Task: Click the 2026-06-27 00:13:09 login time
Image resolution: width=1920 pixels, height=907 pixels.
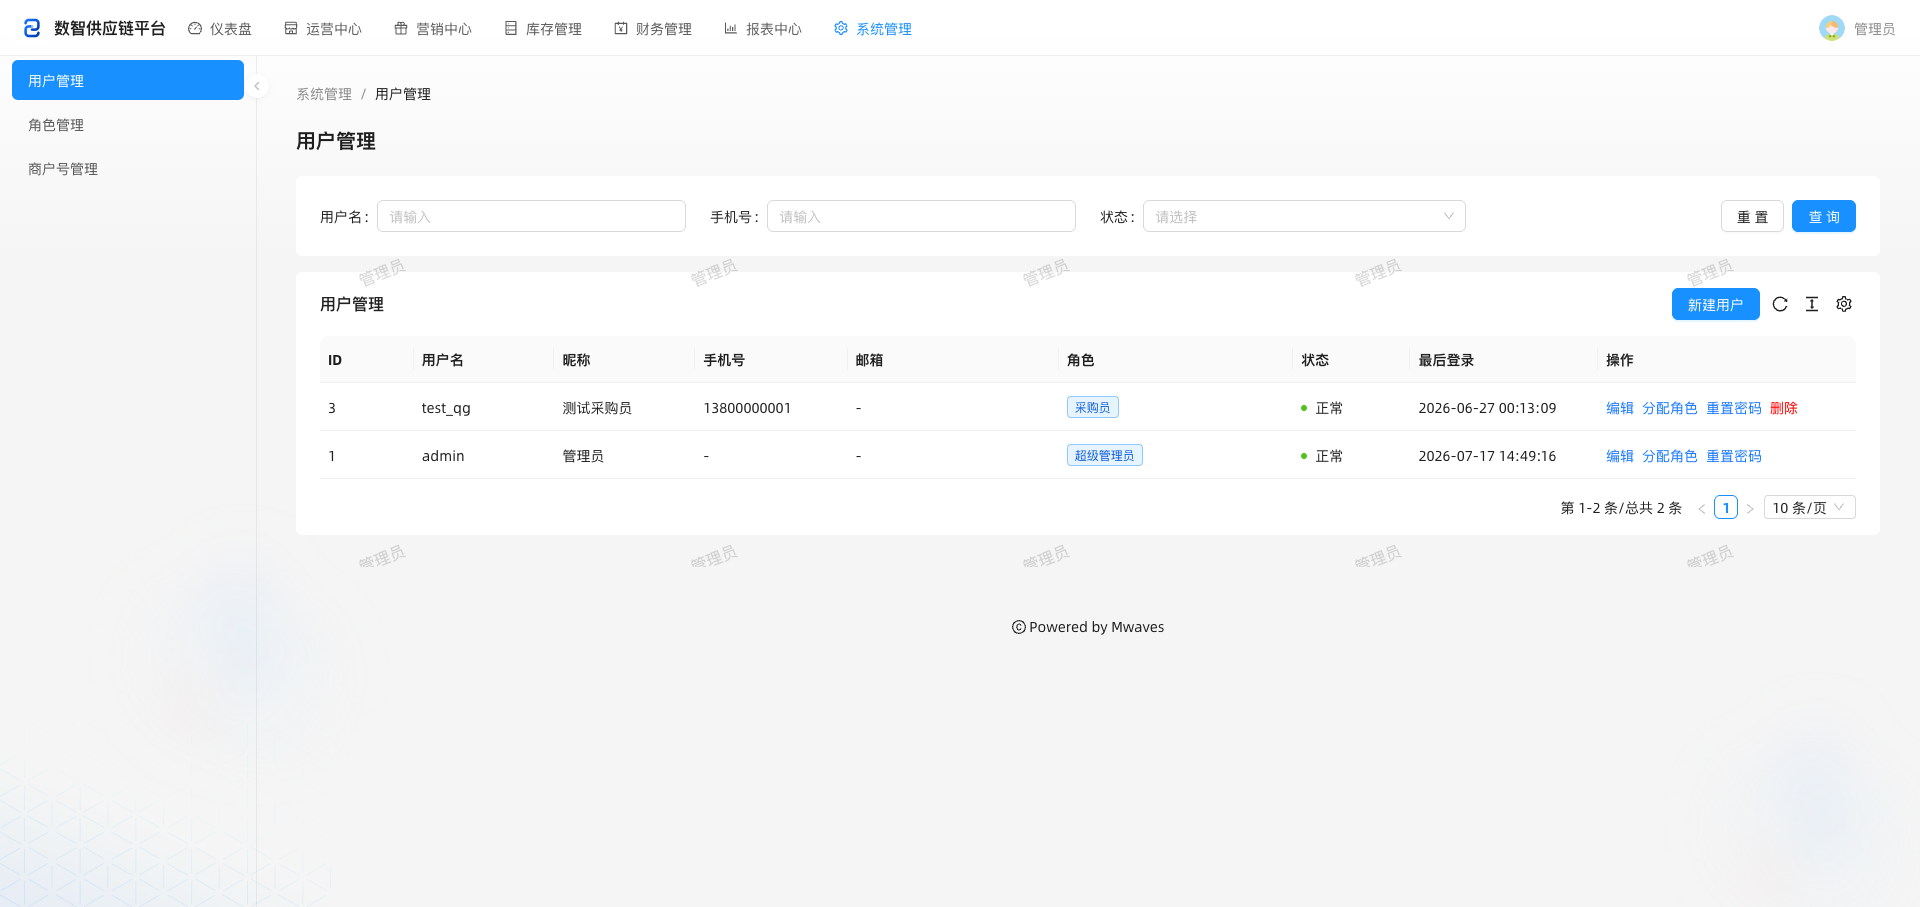Action: pyautogui.click(x=1487, y=408)
